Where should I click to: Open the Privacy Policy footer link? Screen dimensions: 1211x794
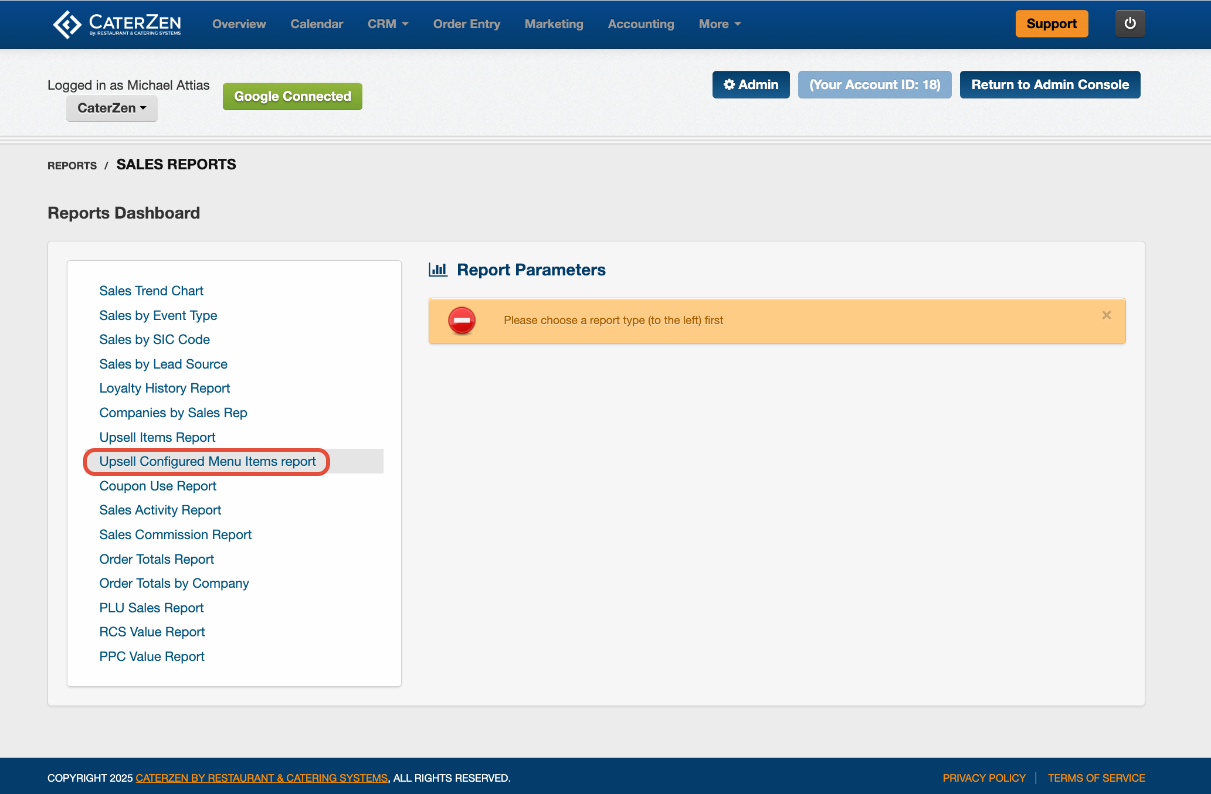984,778
